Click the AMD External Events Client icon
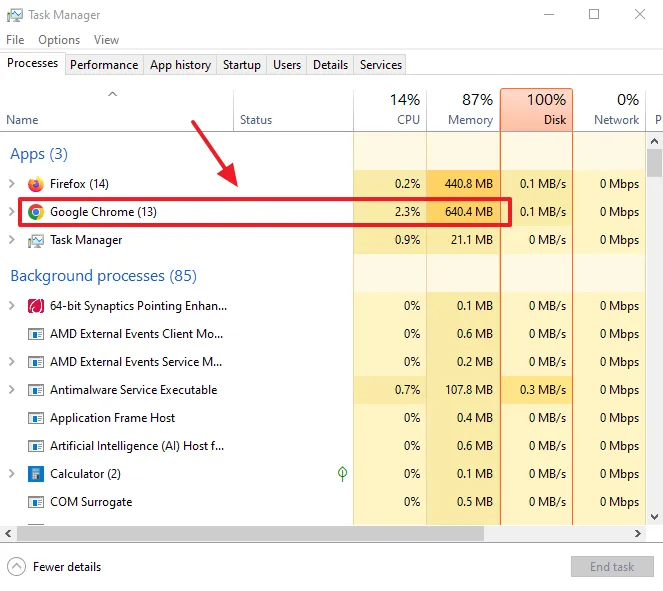Screen dimensions: 663x591 point(36,334)
